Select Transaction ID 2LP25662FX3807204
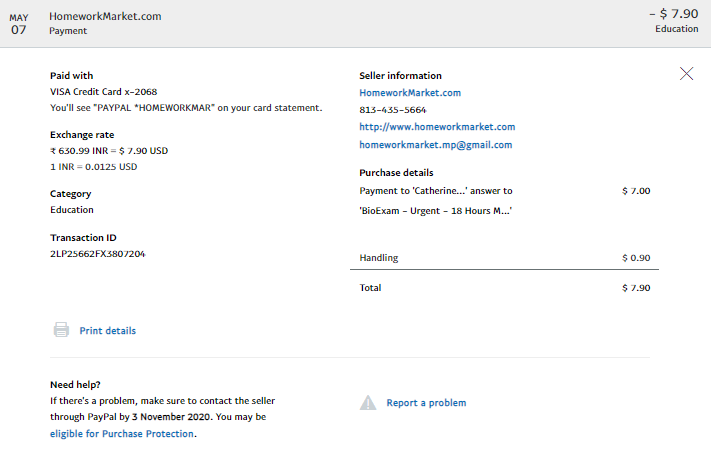This screenshot has height=462, width=711. (97, 253)
